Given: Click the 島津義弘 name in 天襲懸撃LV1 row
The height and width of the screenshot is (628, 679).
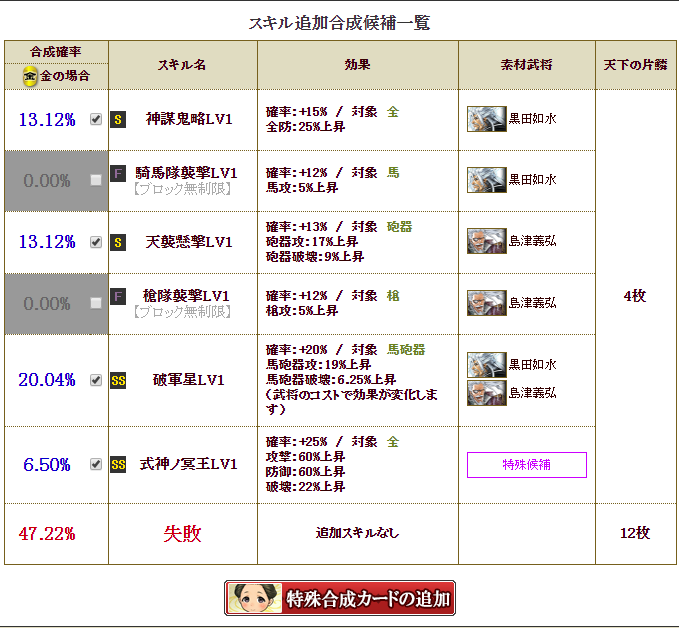Looking at the screenshot, I should (533, 241).
